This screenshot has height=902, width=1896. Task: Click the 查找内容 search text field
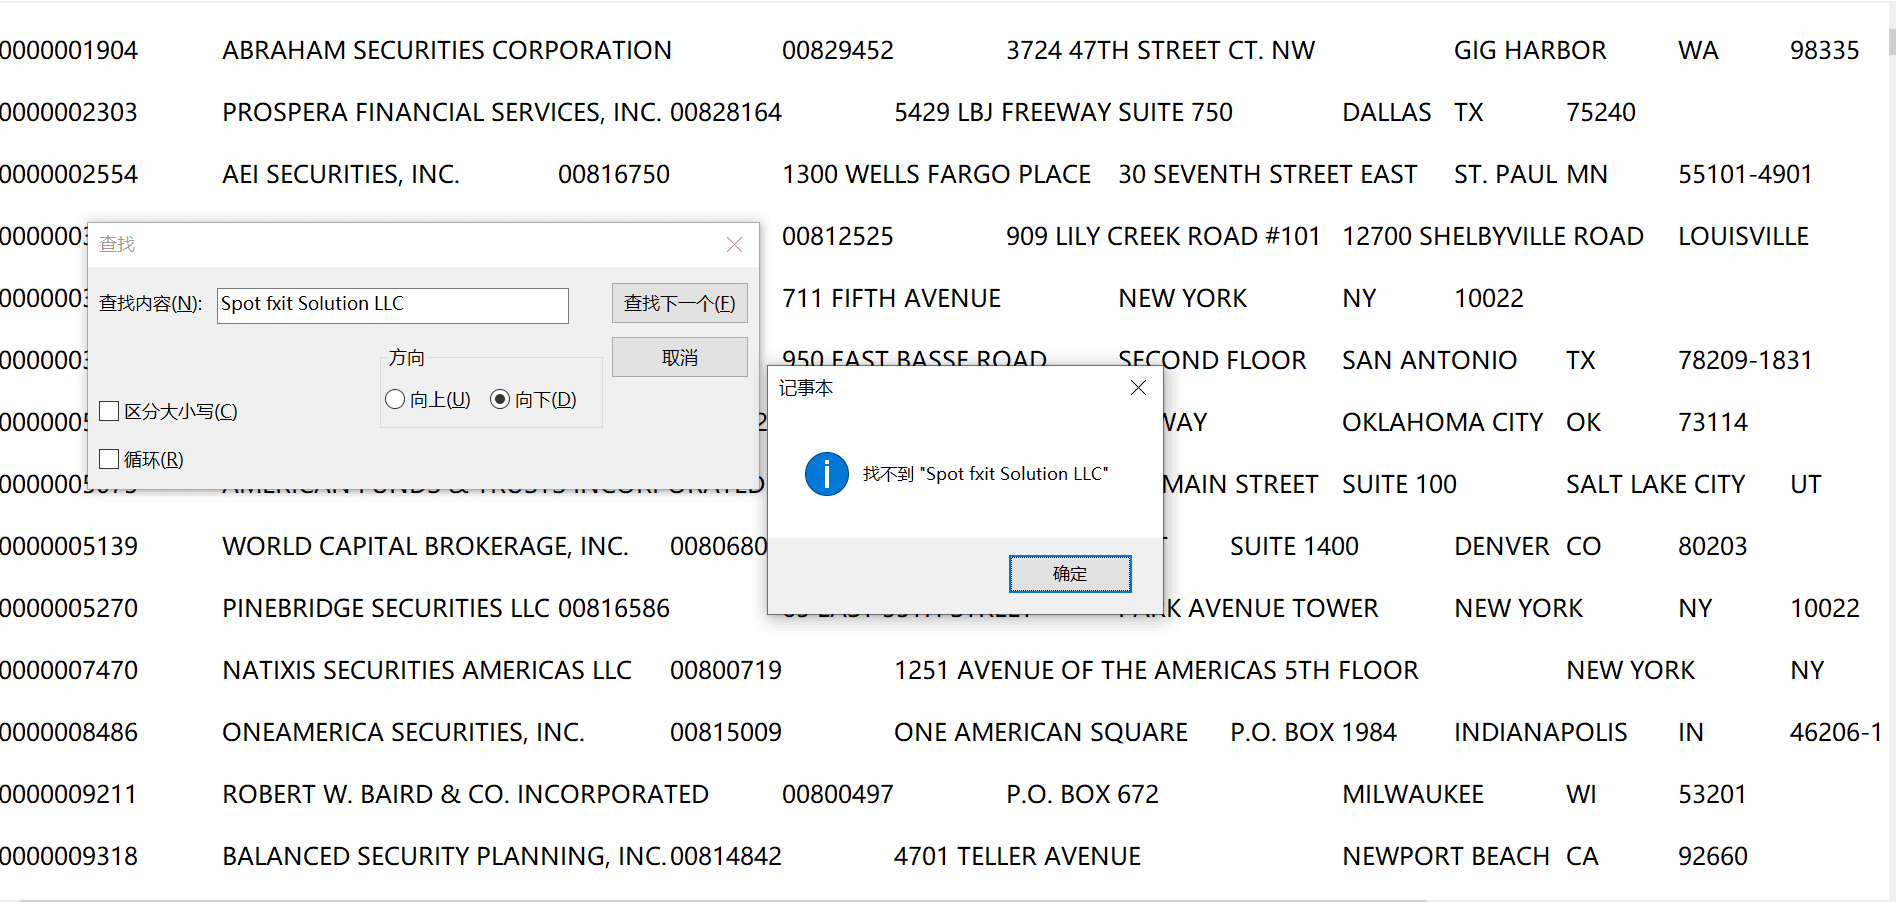pos(393,305)
